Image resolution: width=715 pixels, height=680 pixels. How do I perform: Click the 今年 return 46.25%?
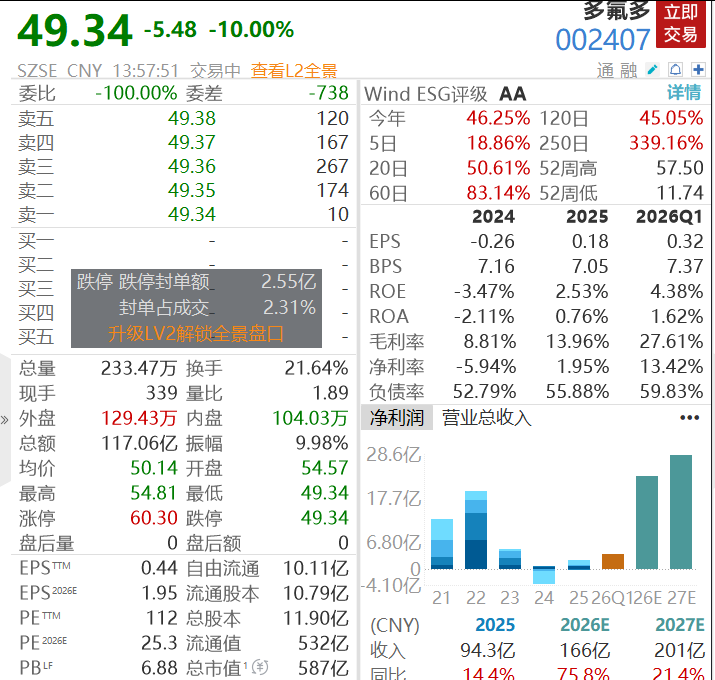498,118
